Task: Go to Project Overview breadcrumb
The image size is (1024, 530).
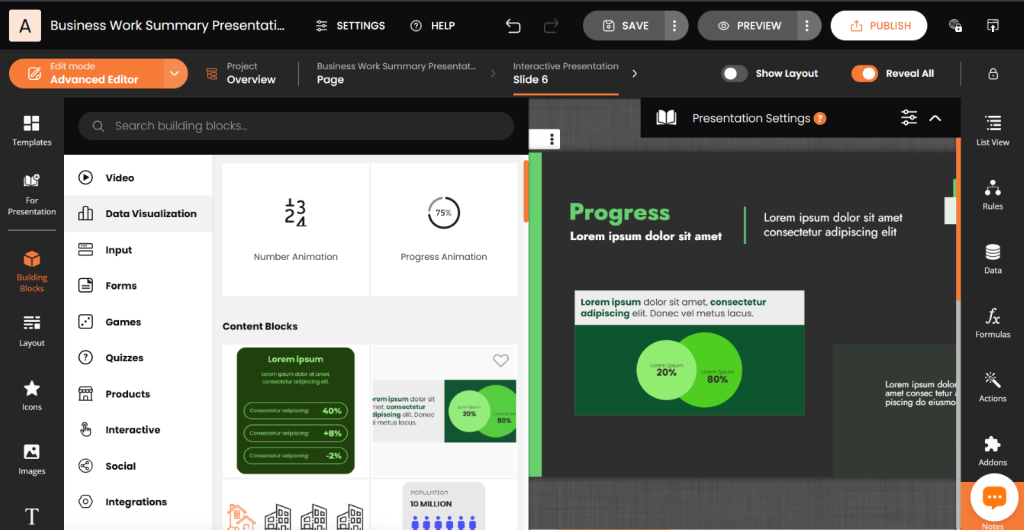Action: pos(241,73)
